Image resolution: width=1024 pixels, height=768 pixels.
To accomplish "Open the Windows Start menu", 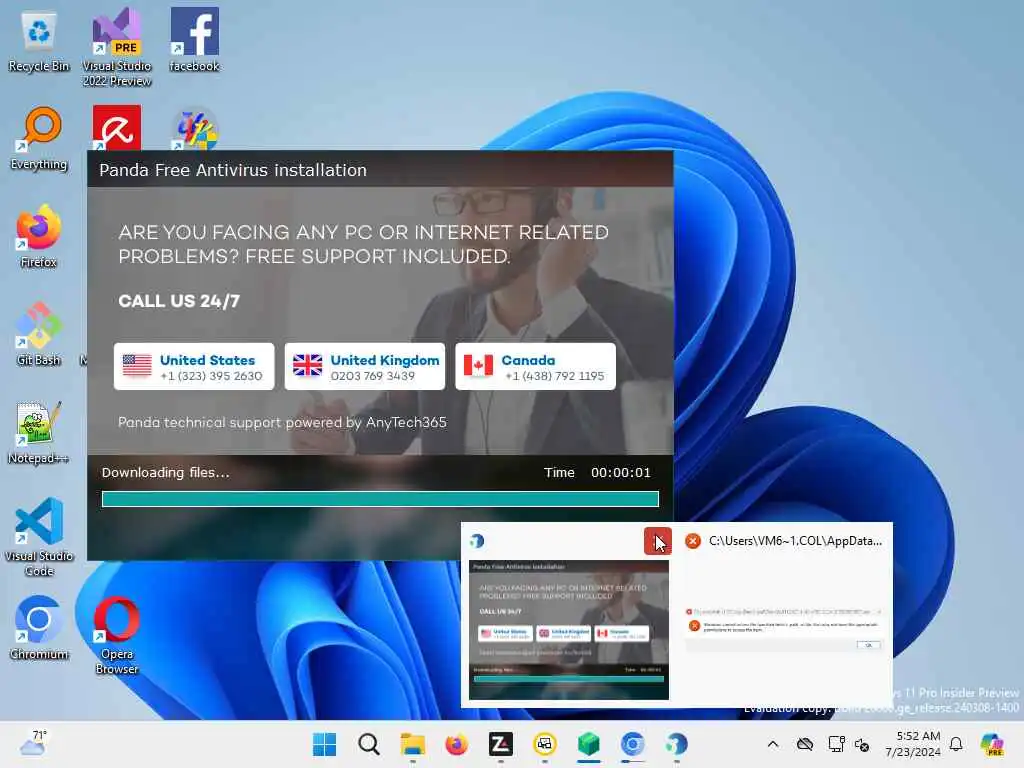I will 325,744.
